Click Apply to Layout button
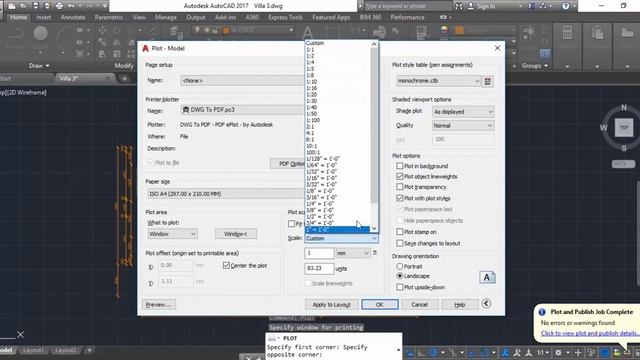This screenshot has height=360, width=640. coord(331,304)
